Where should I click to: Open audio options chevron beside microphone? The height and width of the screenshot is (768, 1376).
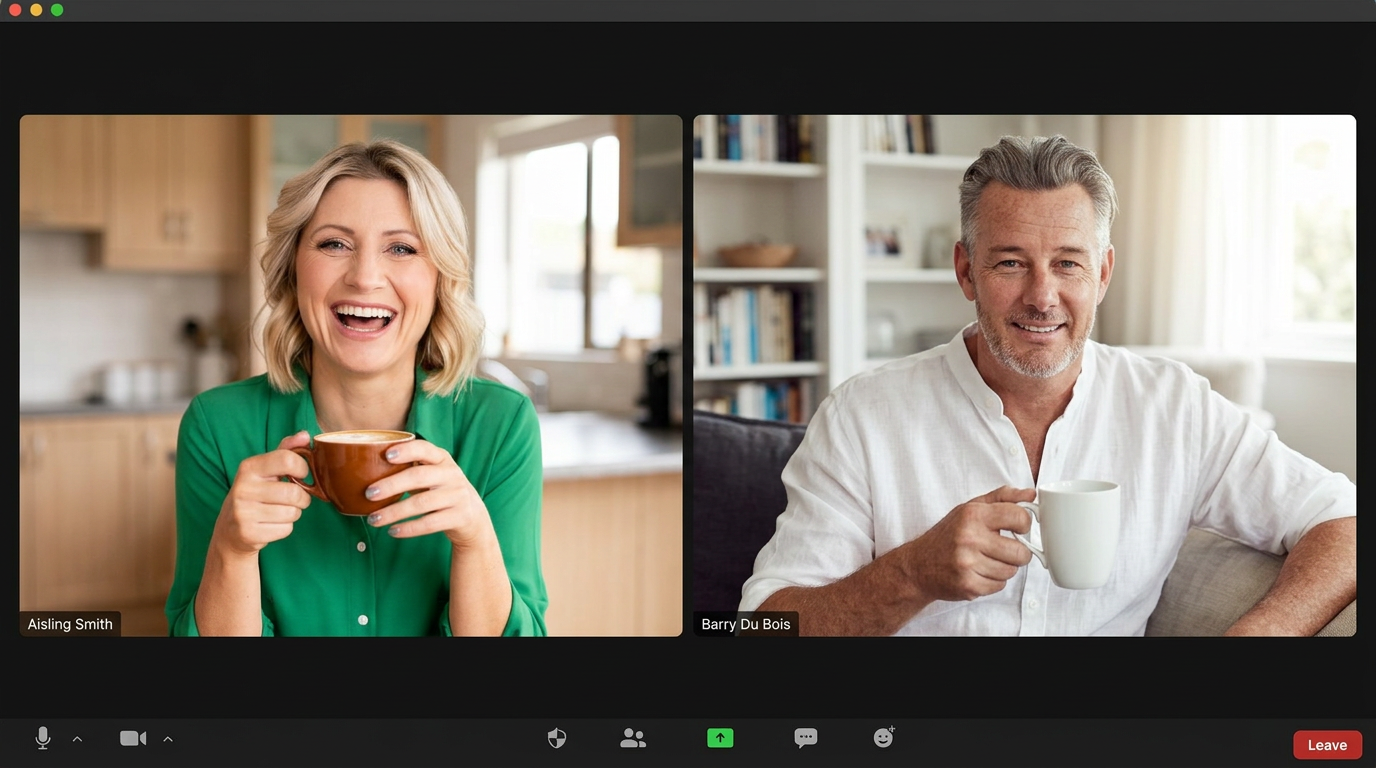[77, 739]
